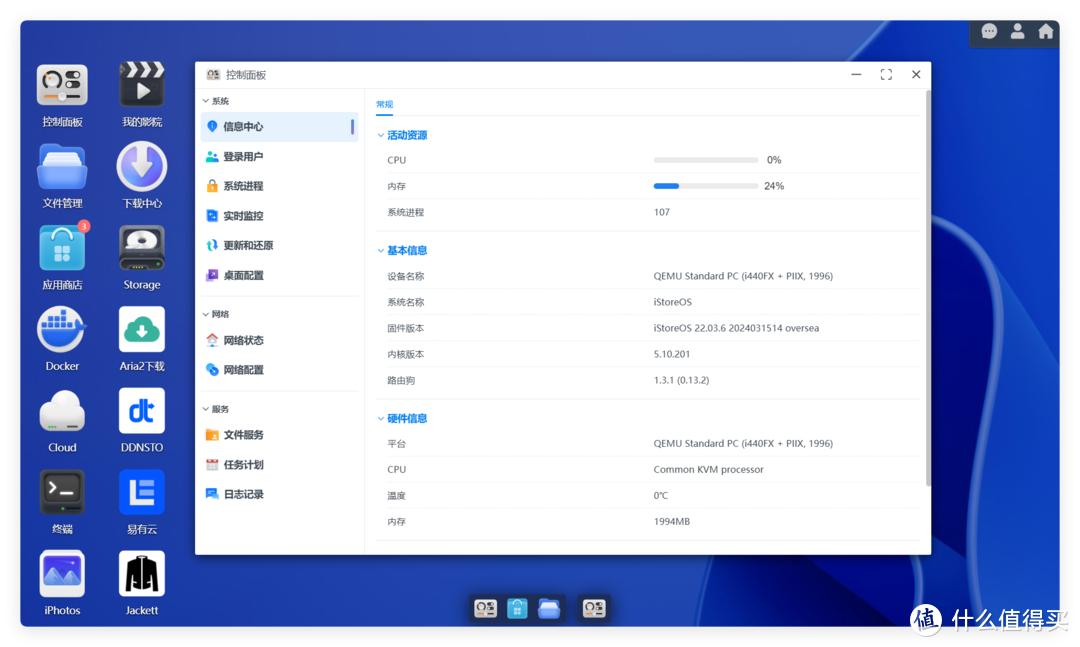Open the Docker application

pyautogui.click(x=60, y=330)
